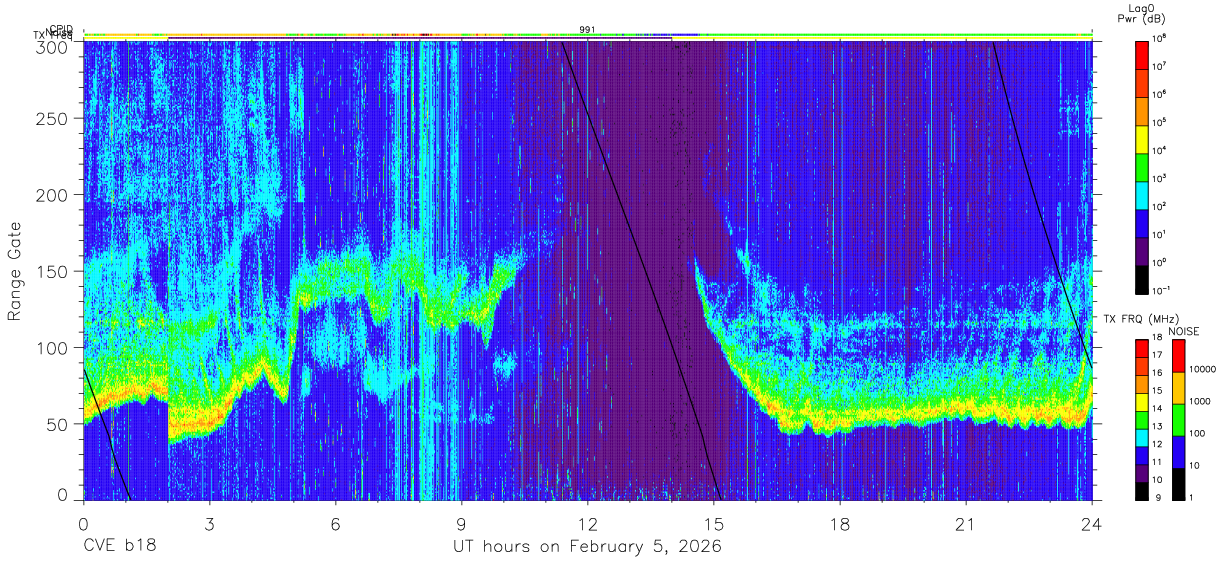Click the '50' tick label on Range Gate axis

[x=59, y=423]
